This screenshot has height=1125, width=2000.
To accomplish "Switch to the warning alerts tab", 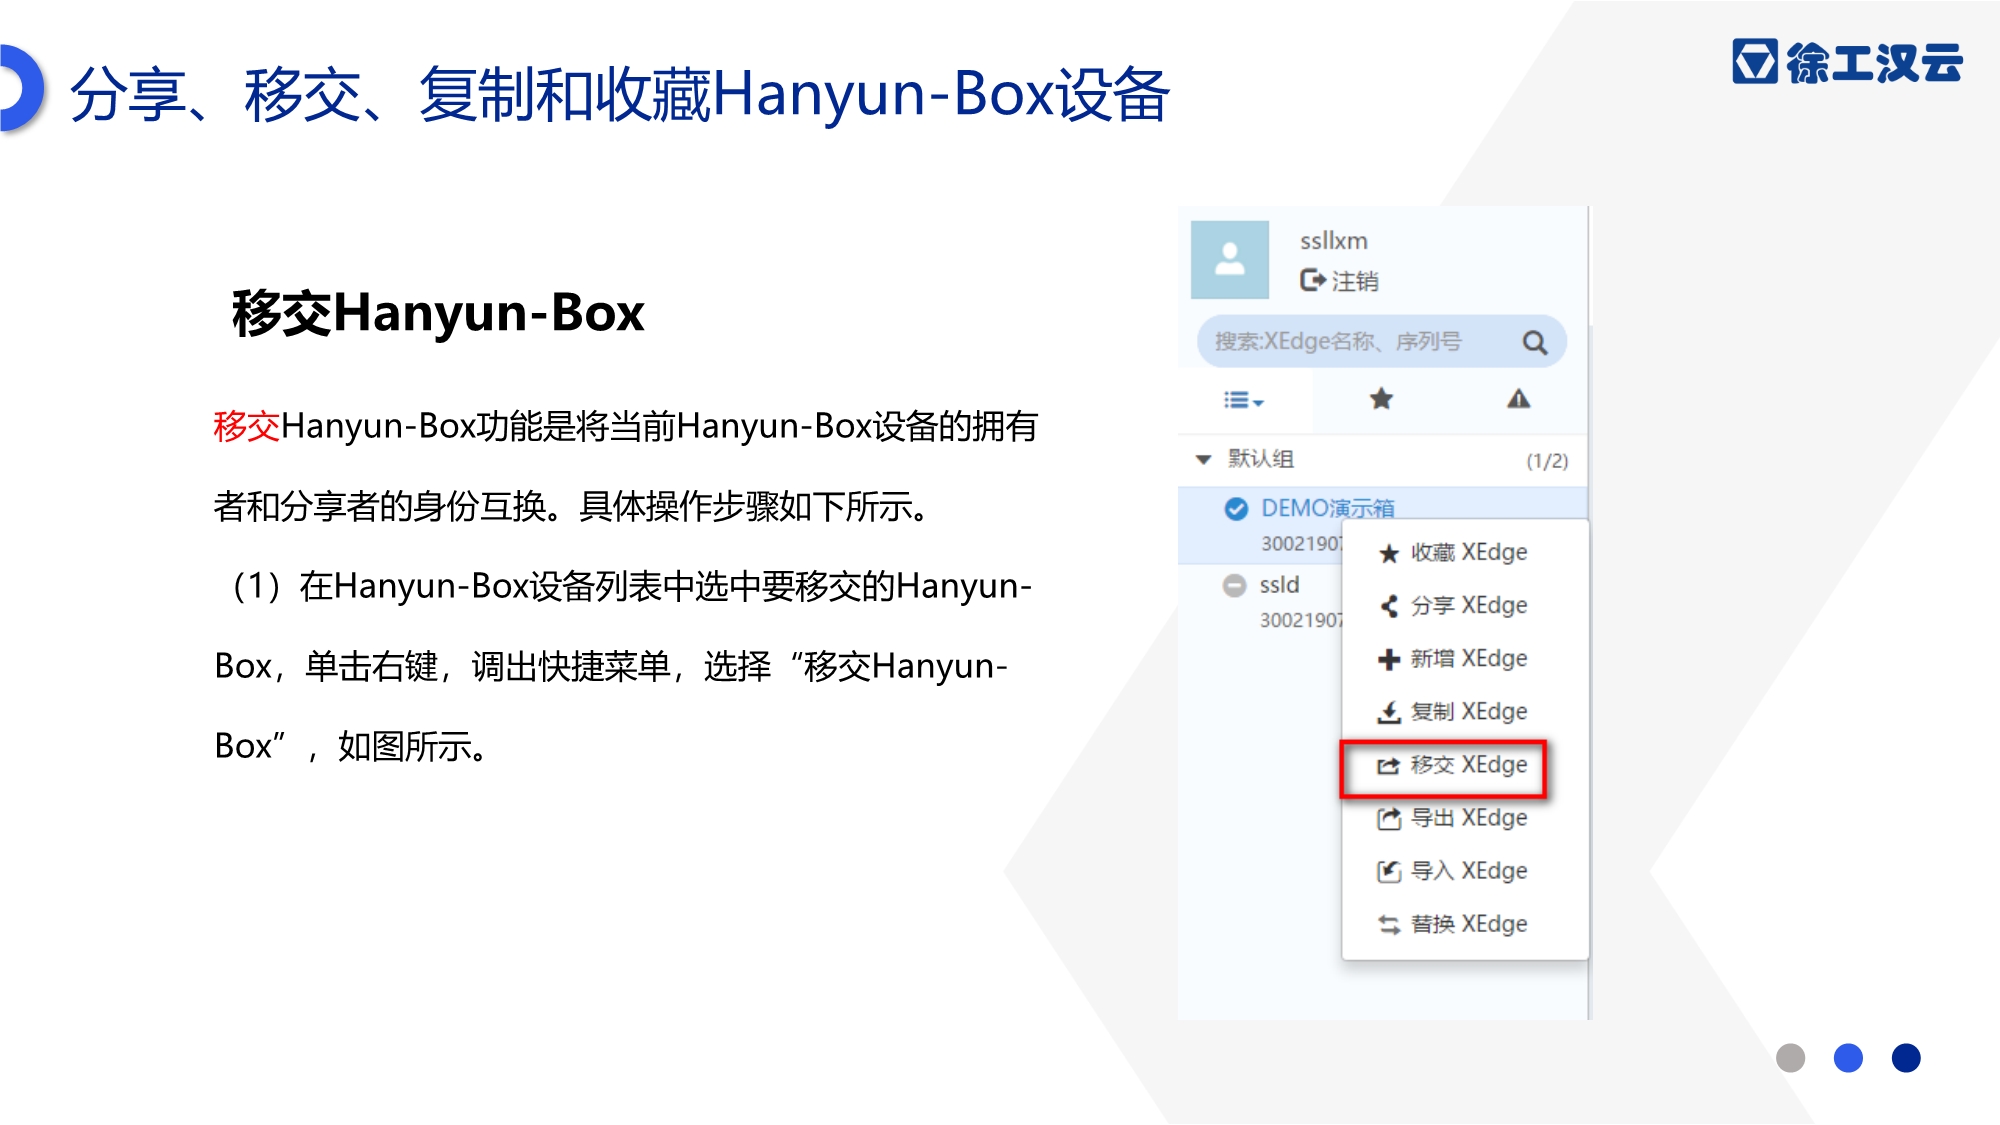I will pyautogui.click(x=1518, y=399).
